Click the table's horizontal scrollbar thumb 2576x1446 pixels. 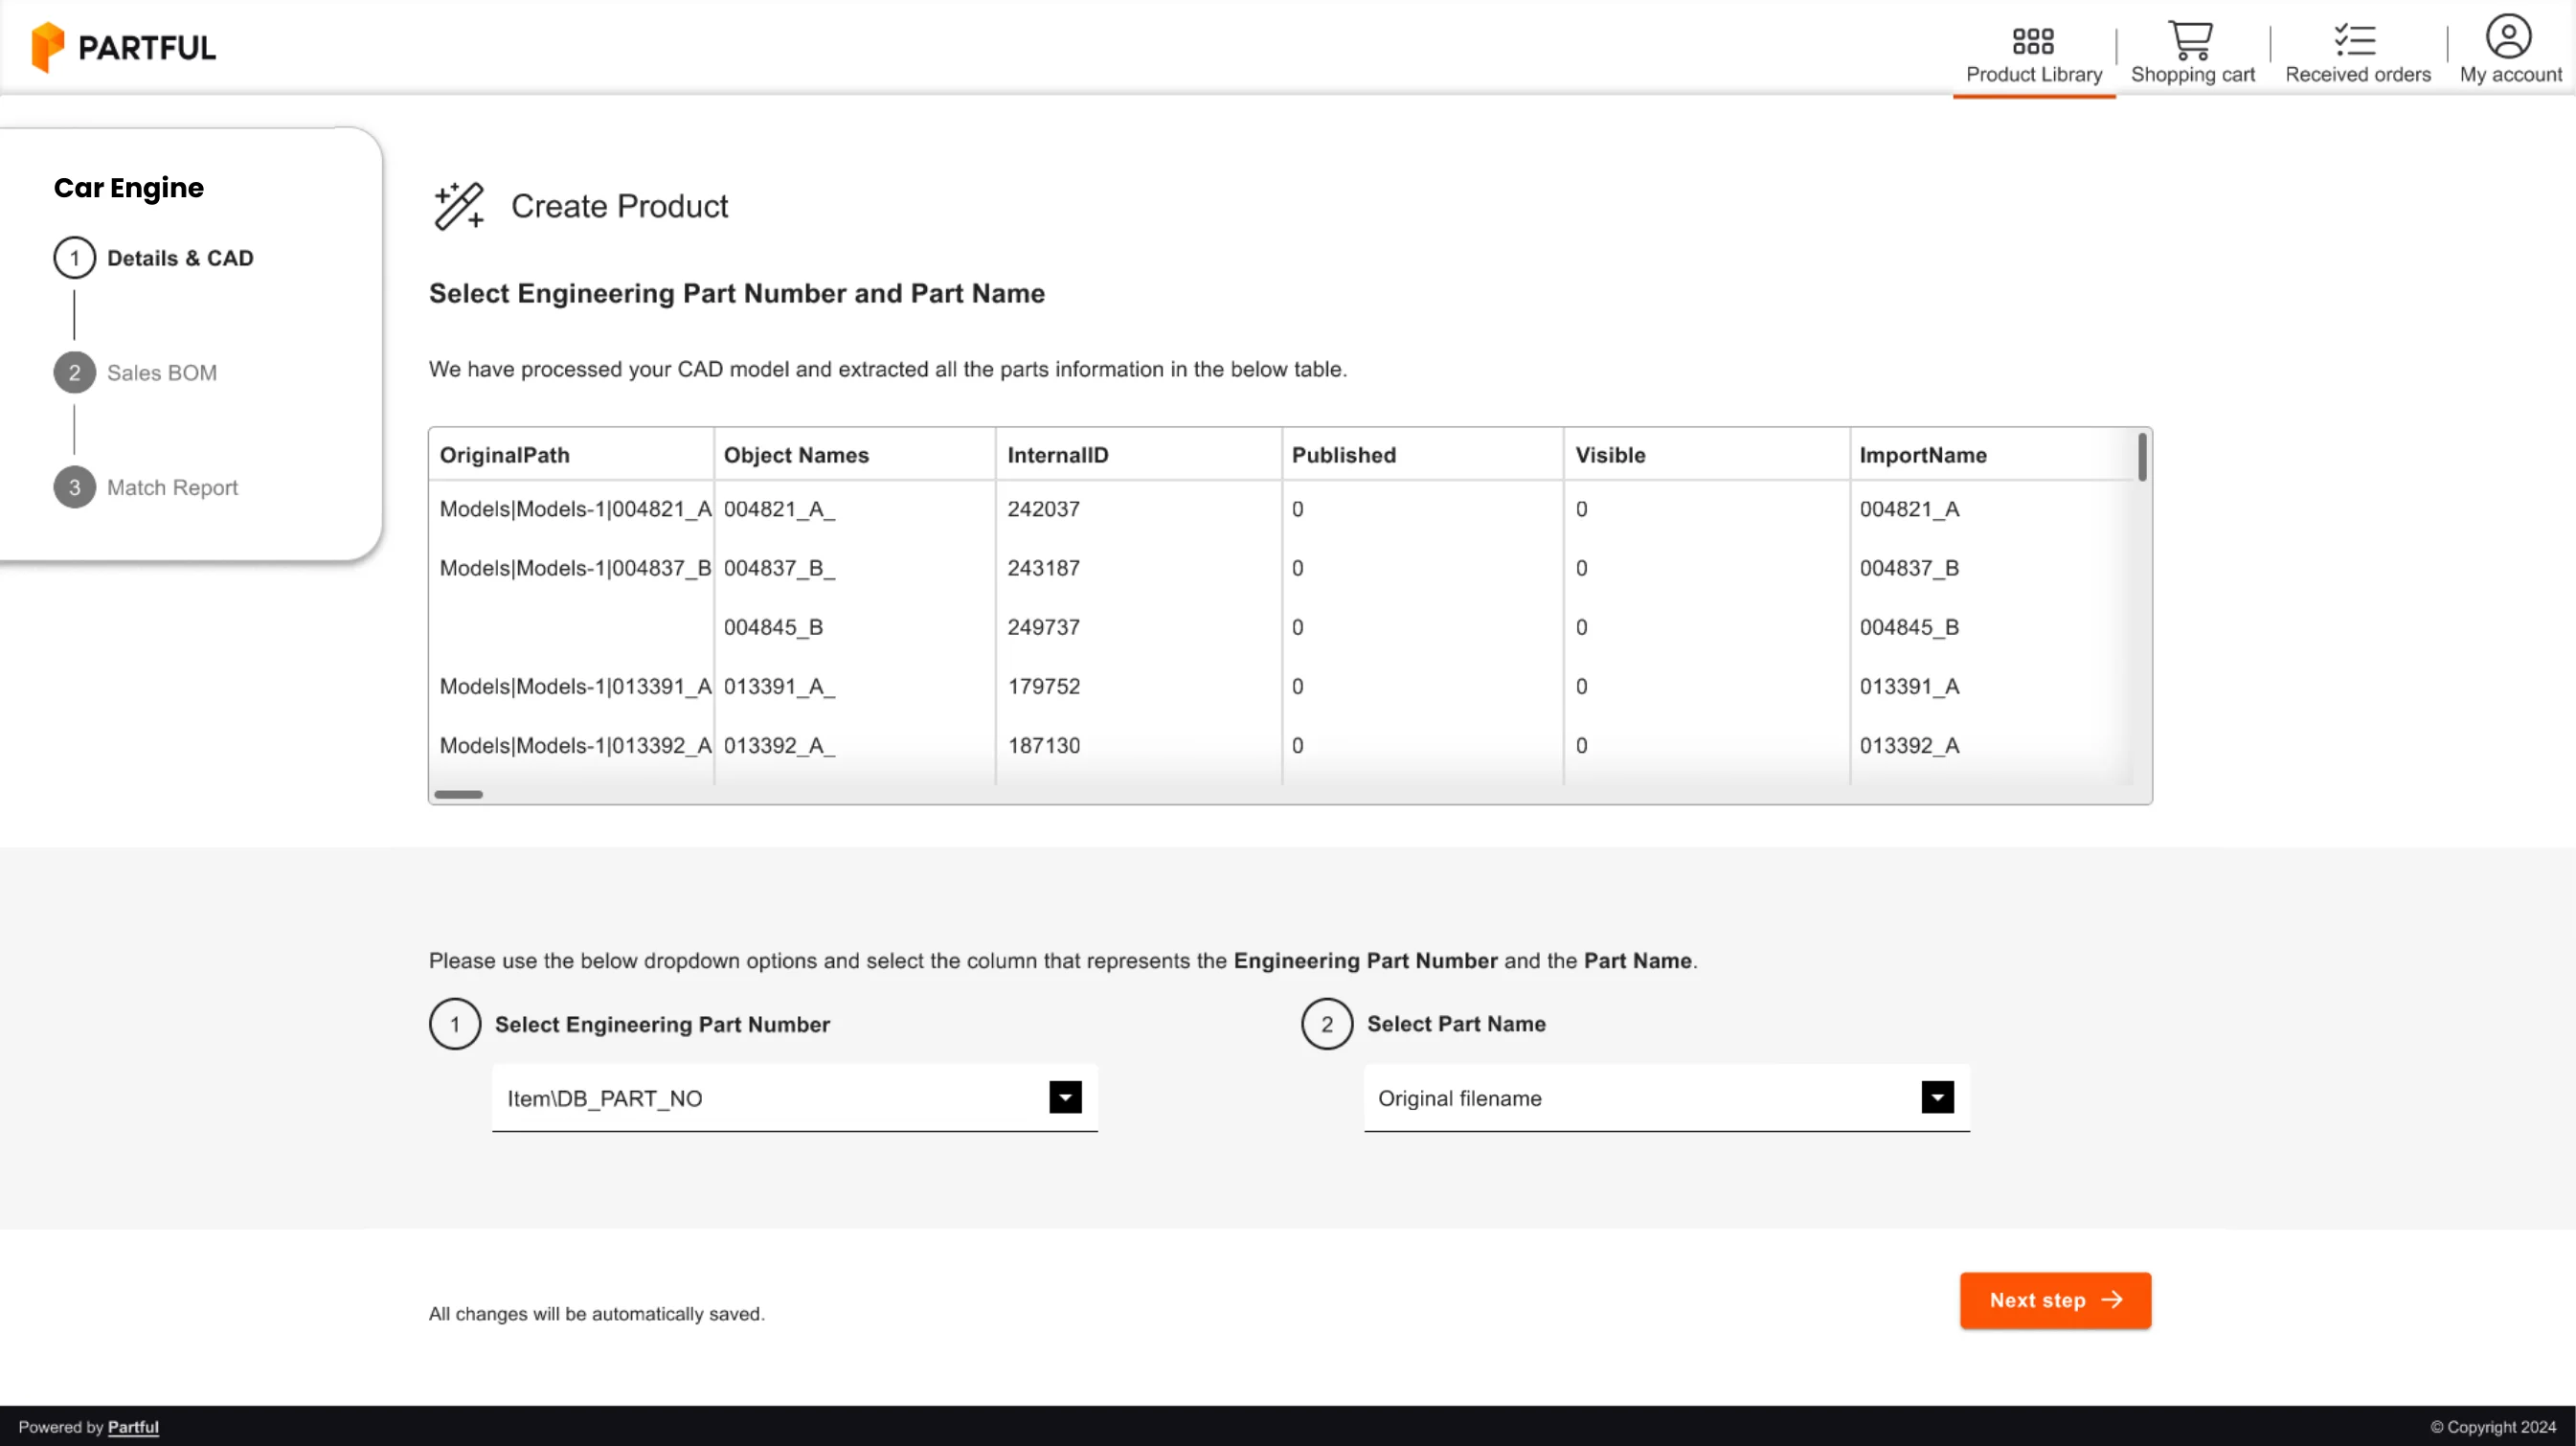[459, 795]
